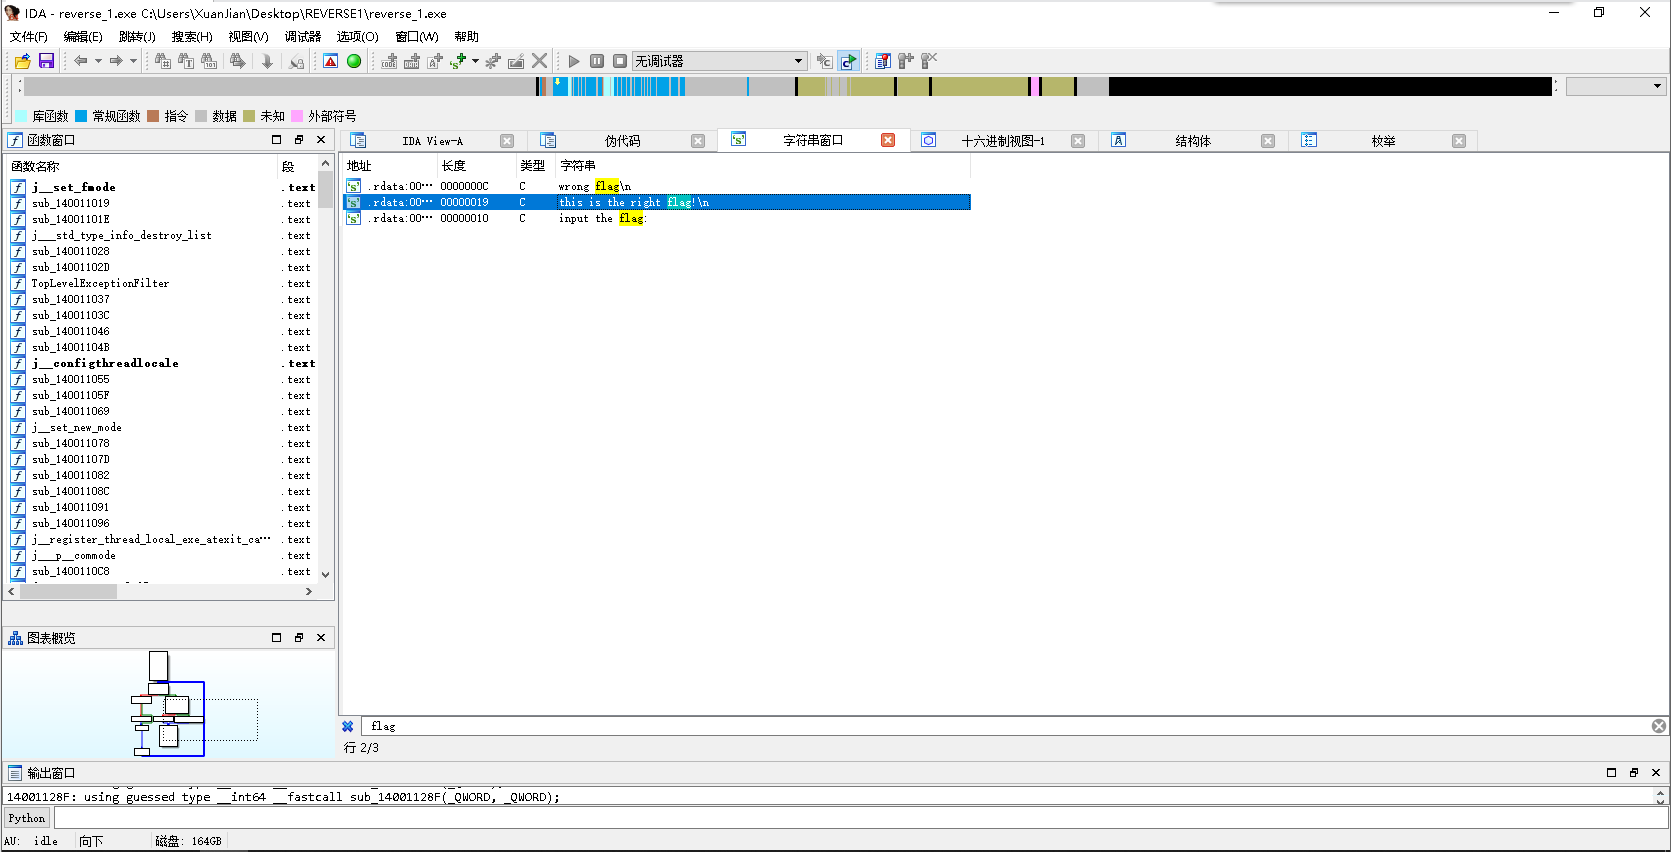The image size is (1671, 852).
Task: Open the 编辑(E) menu
Action: (x=83, y=37)
